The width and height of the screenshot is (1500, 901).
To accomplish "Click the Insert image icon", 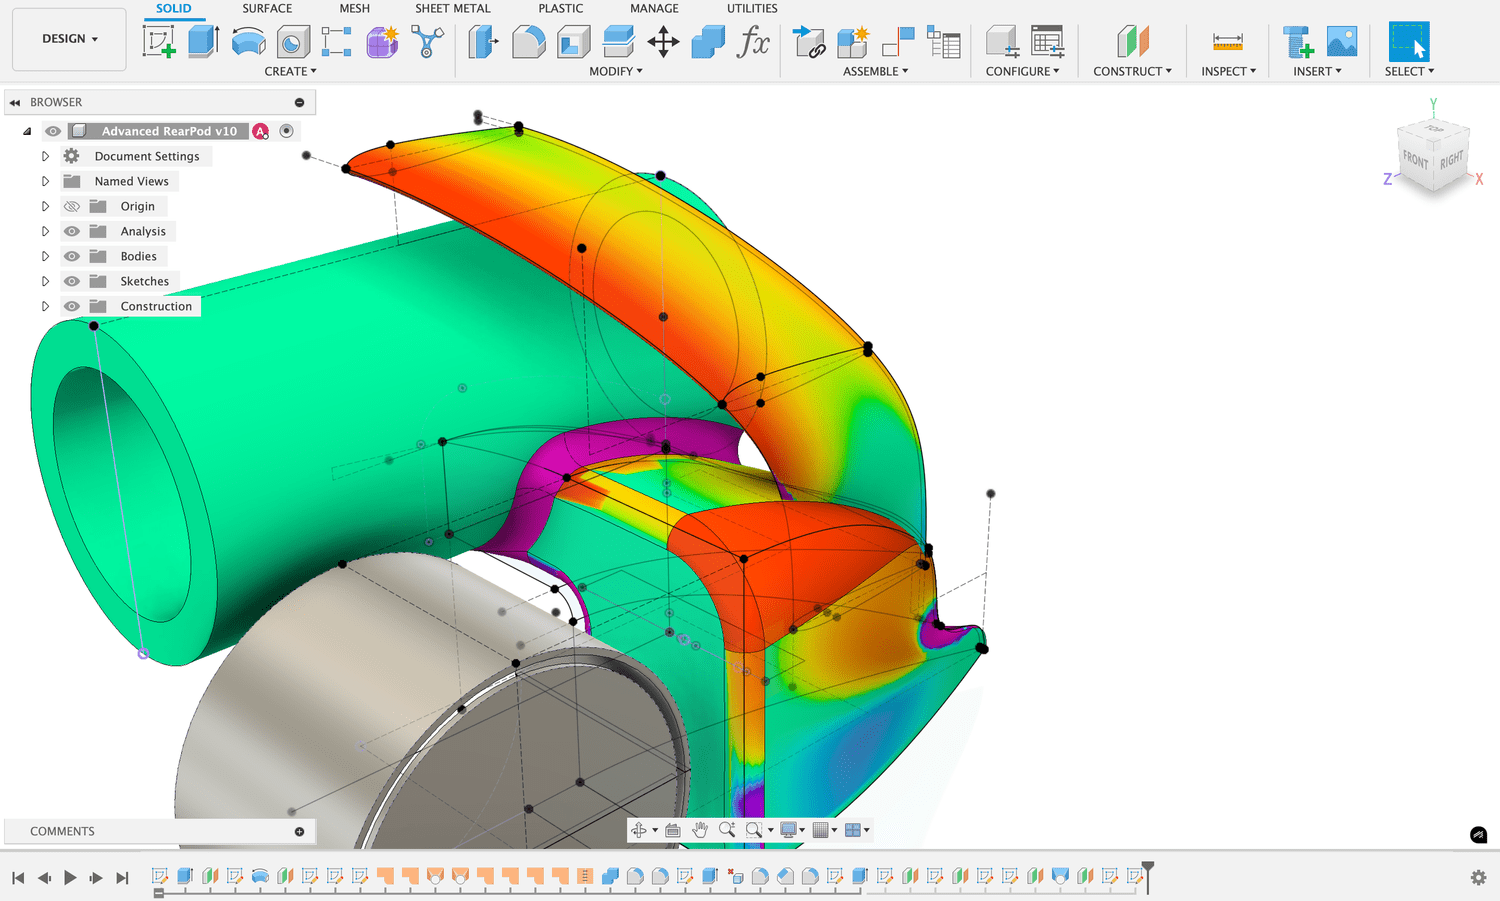I will 1342,42.
